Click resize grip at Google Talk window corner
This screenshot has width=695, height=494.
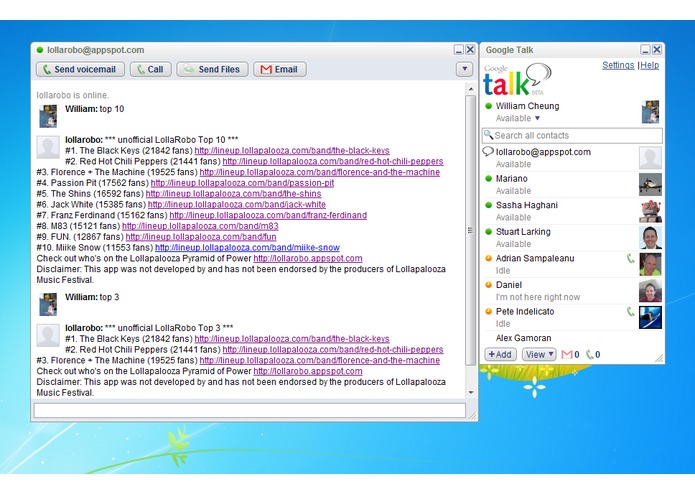659,358
